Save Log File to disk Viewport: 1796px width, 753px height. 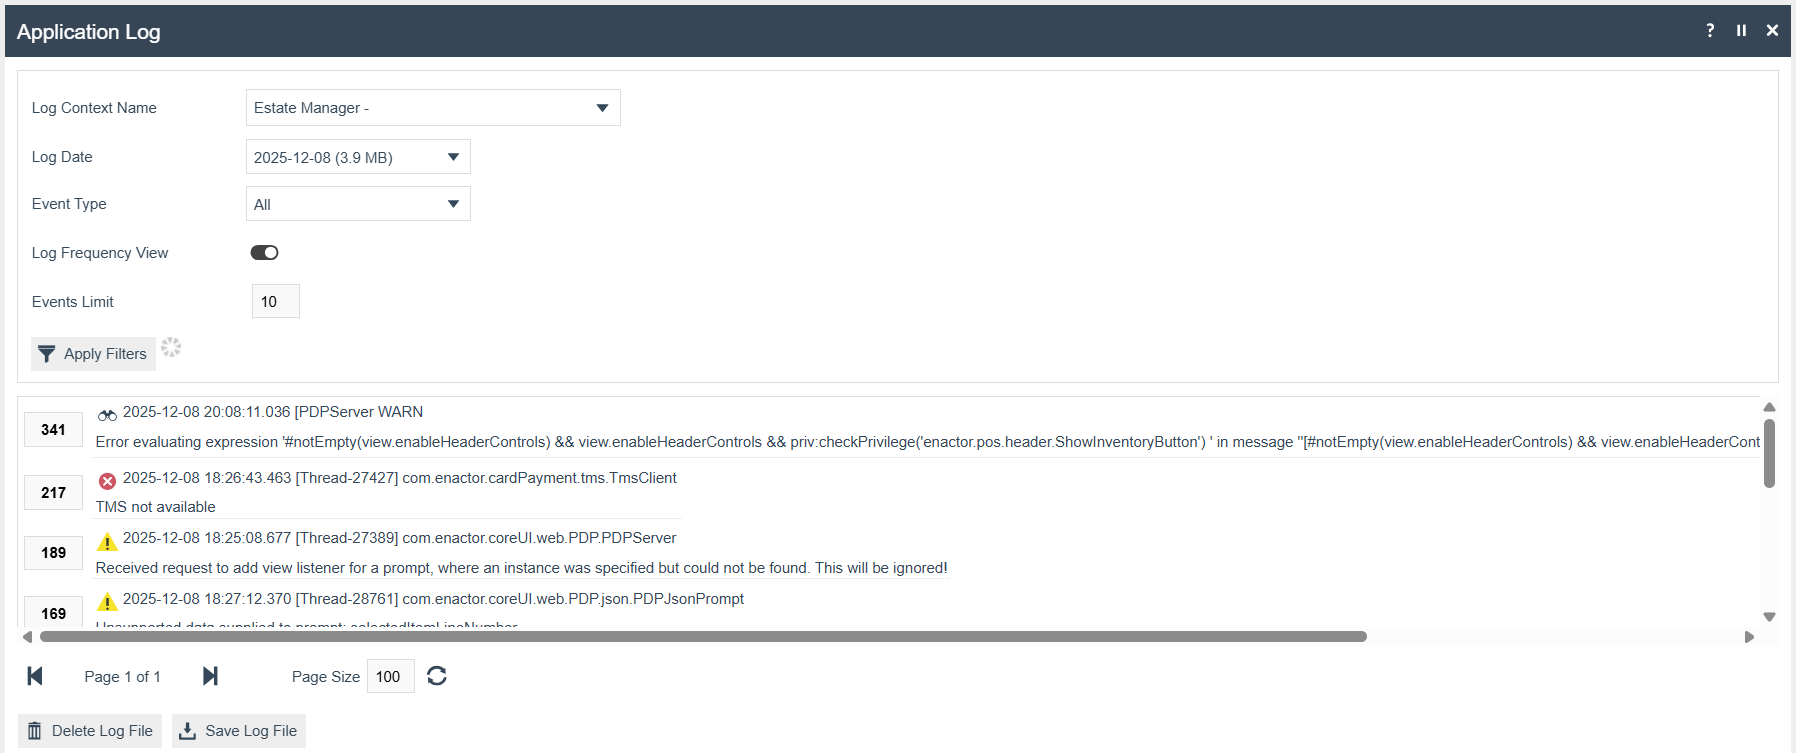pyautogui.click(x=239, y=731)
